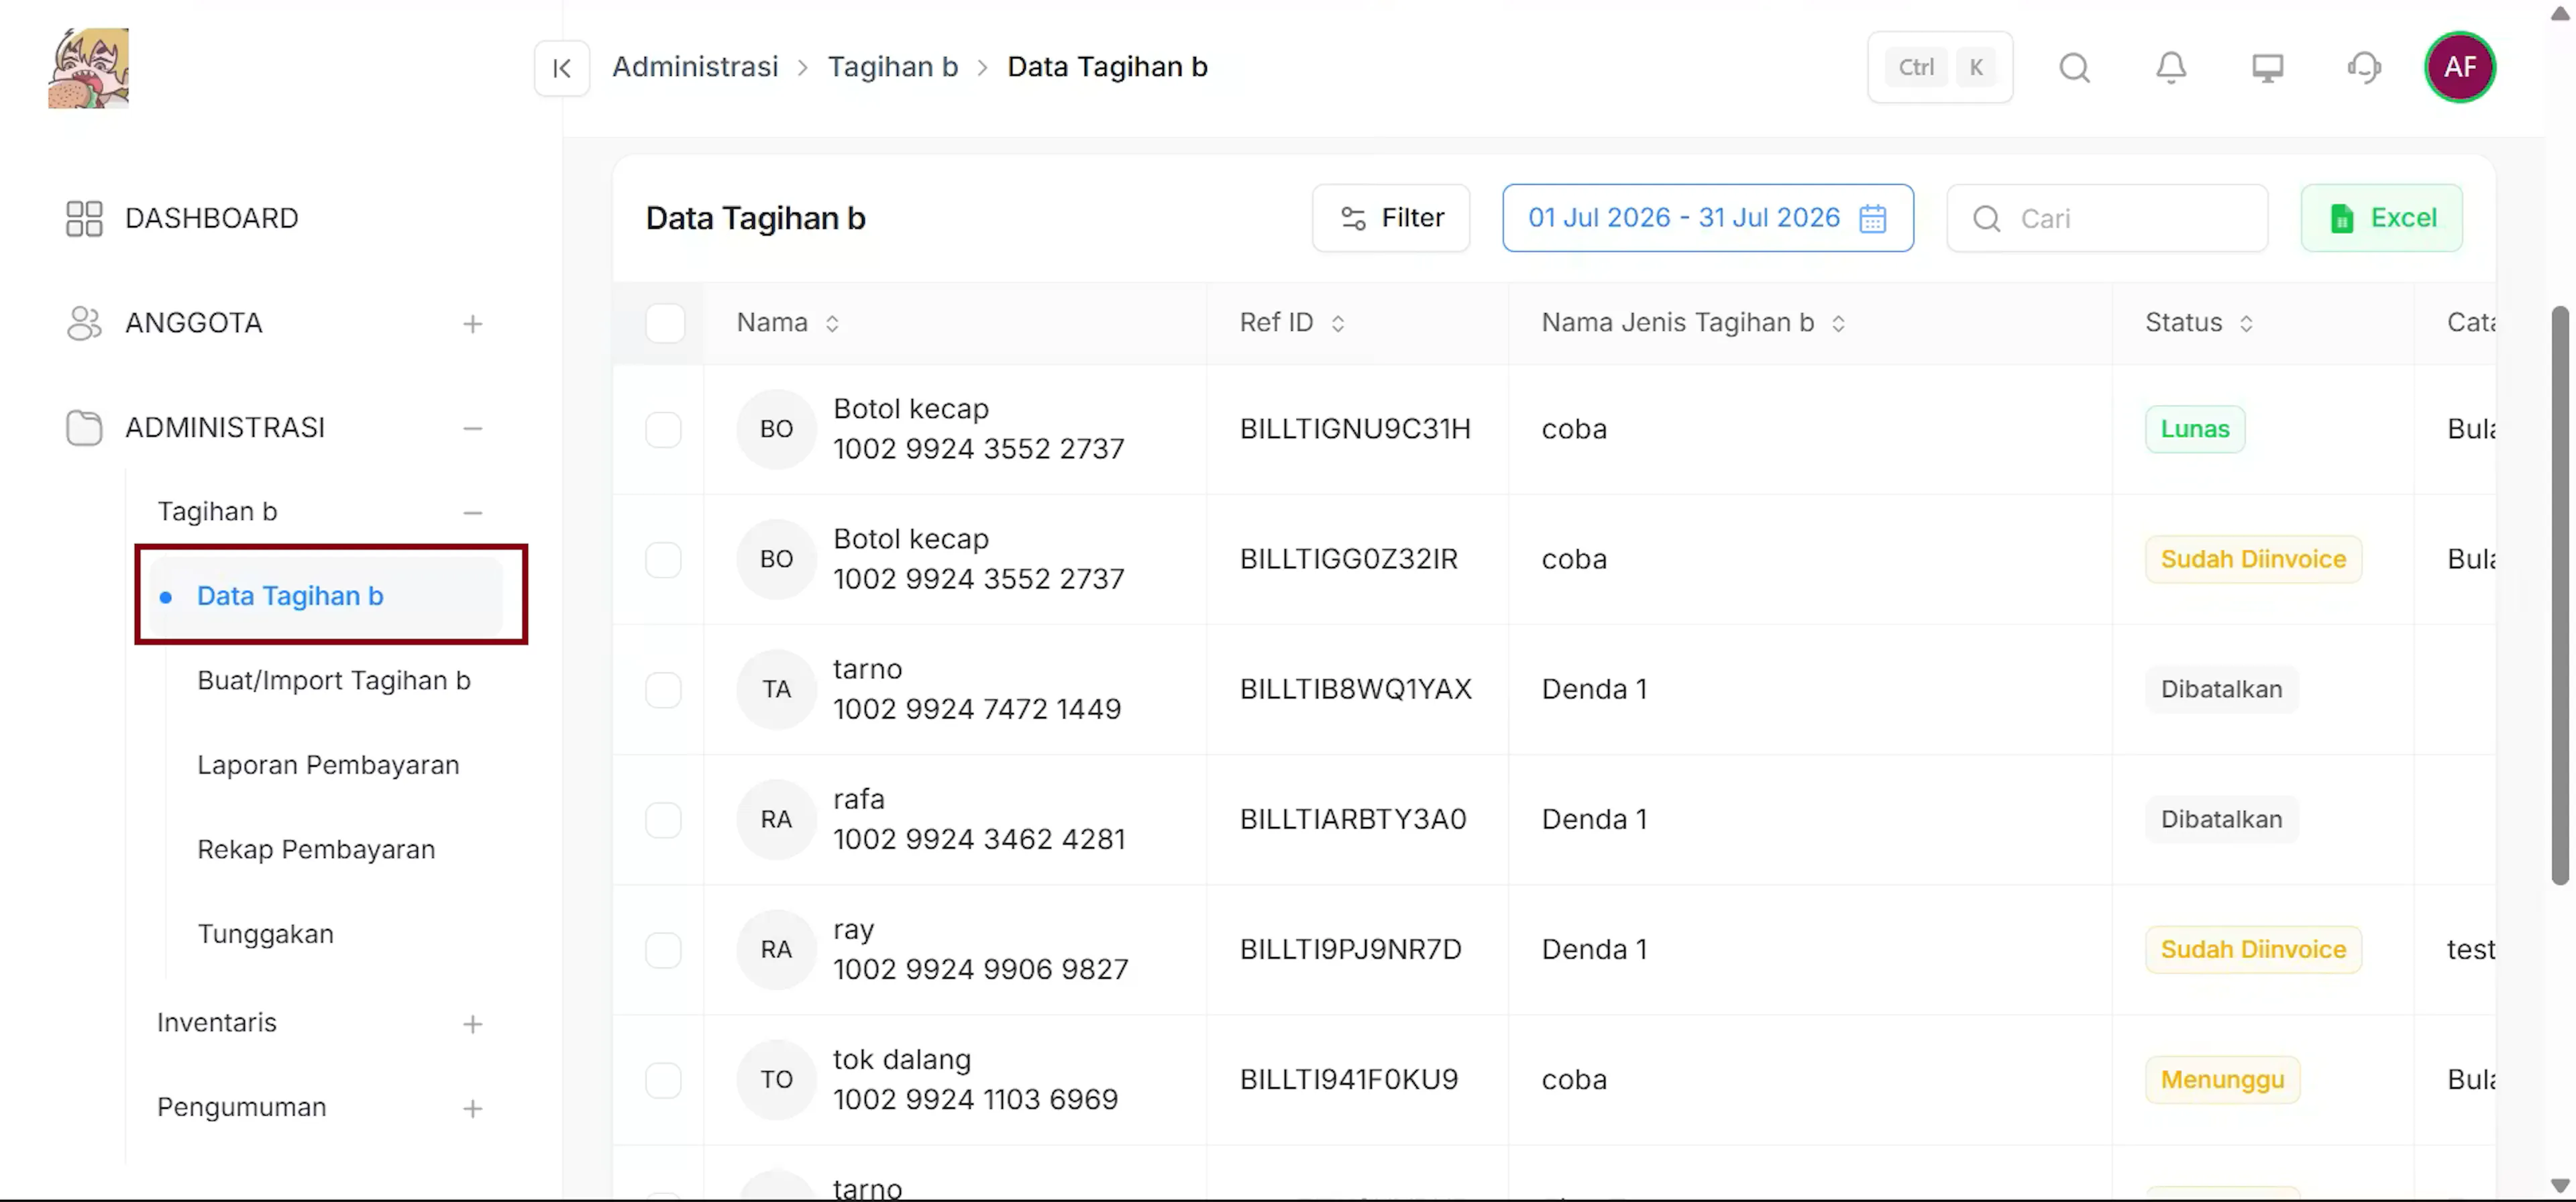Click the Filter button
Screen dimensions: 2576x1202
pyautogui.click(x=1390, y=218)
